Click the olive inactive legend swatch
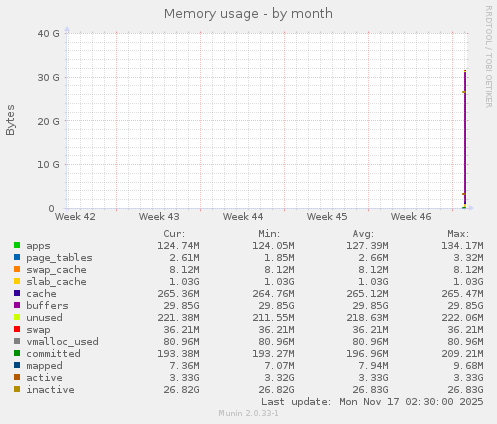Screen dimensions: 497x424 [x=17, y=389]
